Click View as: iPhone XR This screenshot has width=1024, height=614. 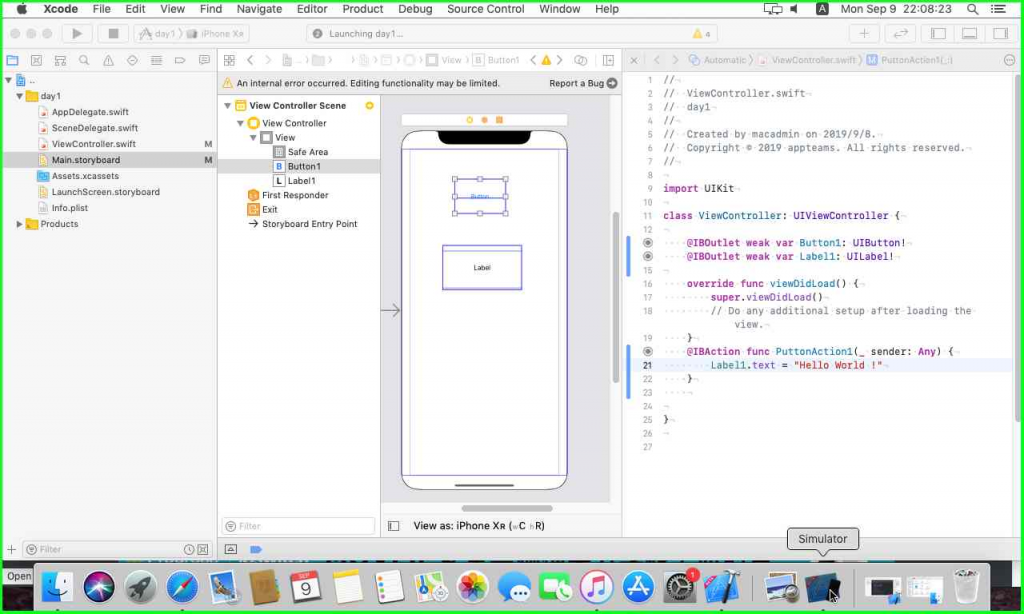[x=479, y=526]
